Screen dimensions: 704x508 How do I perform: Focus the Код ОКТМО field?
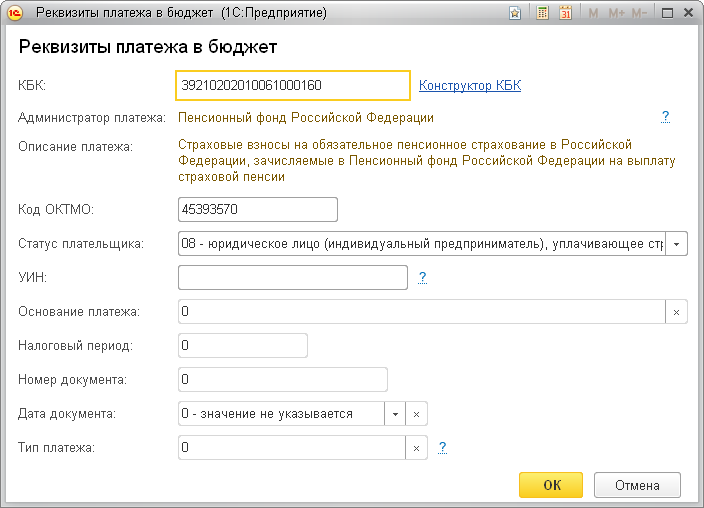coord(257,210)
